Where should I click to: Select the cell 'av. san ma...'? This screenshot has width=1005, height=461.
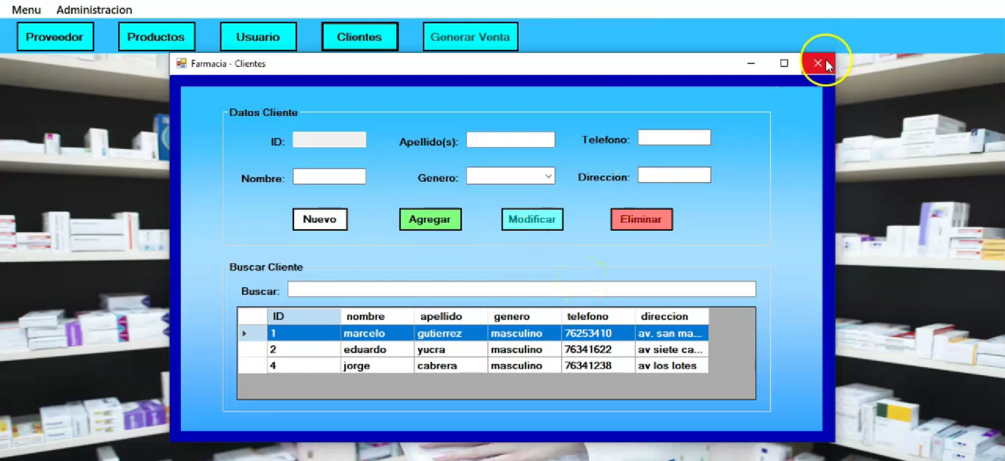pos(672,333)
